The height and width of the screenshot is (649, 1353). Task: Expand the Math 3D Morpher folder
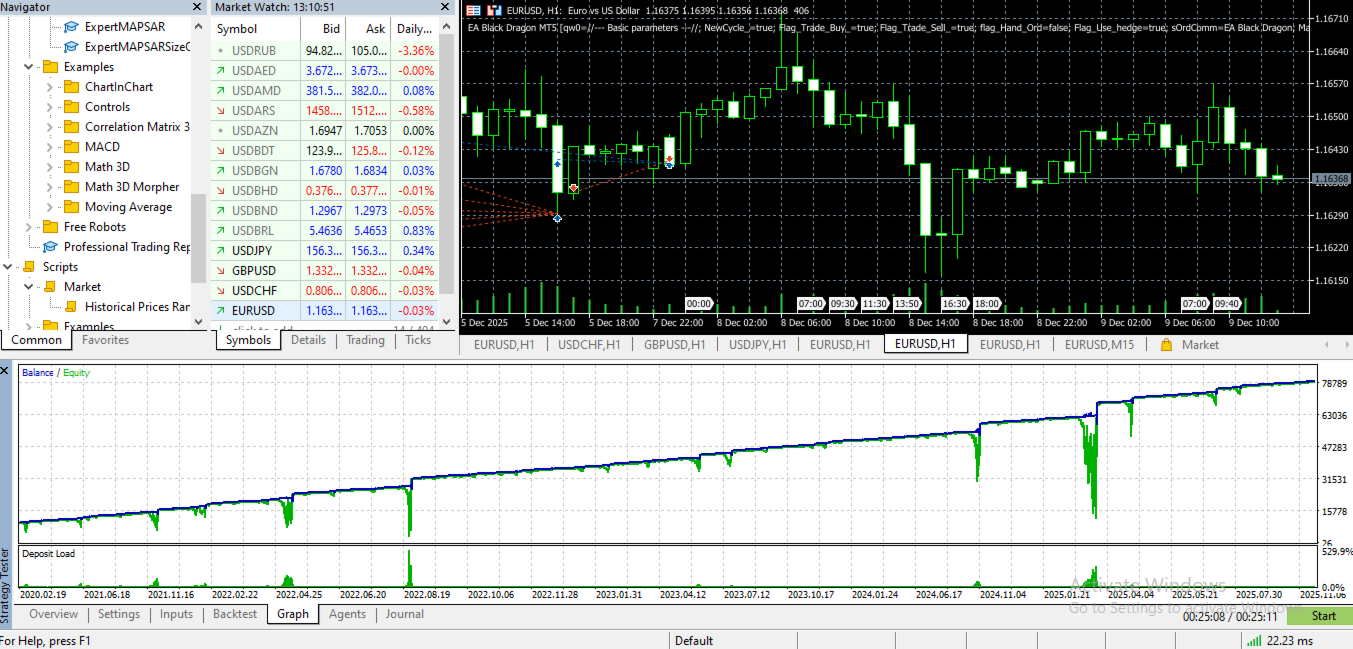click(49, 187)
